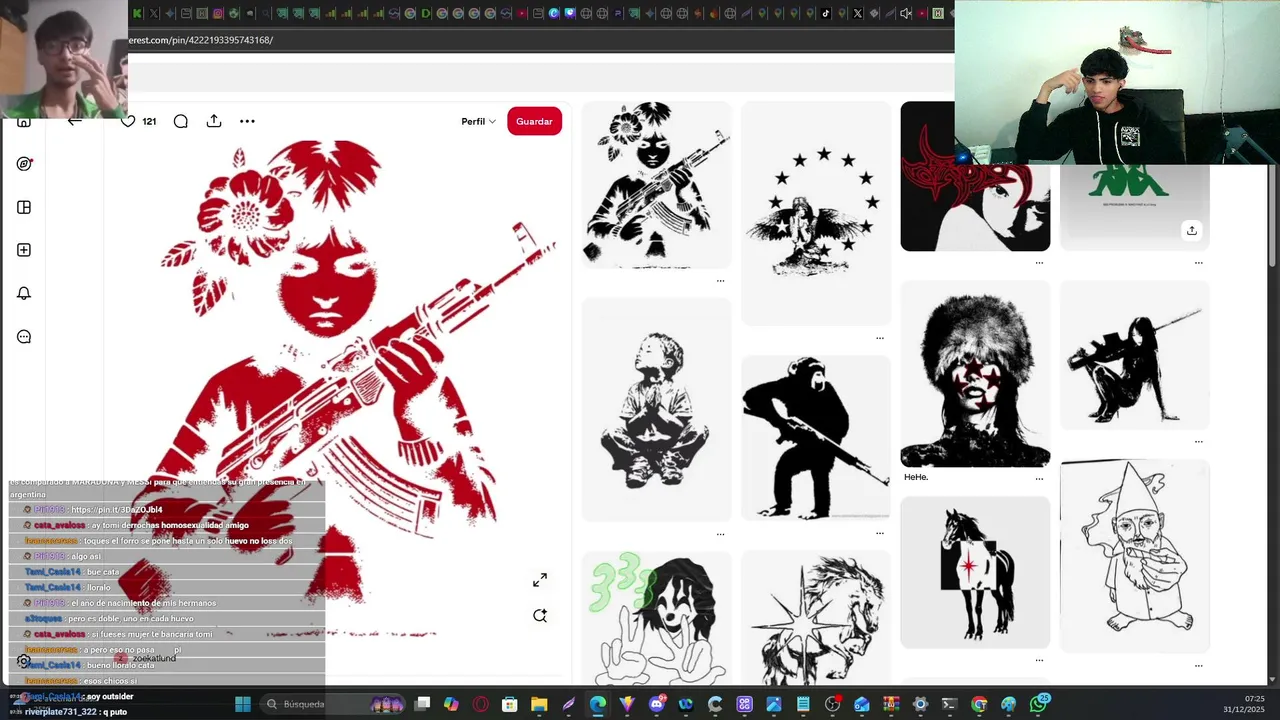Image resolution: width=1280 pixels, height=720 pixels.
Task: Open the praying boy stencil pin
Action: [x=656, y=410]
